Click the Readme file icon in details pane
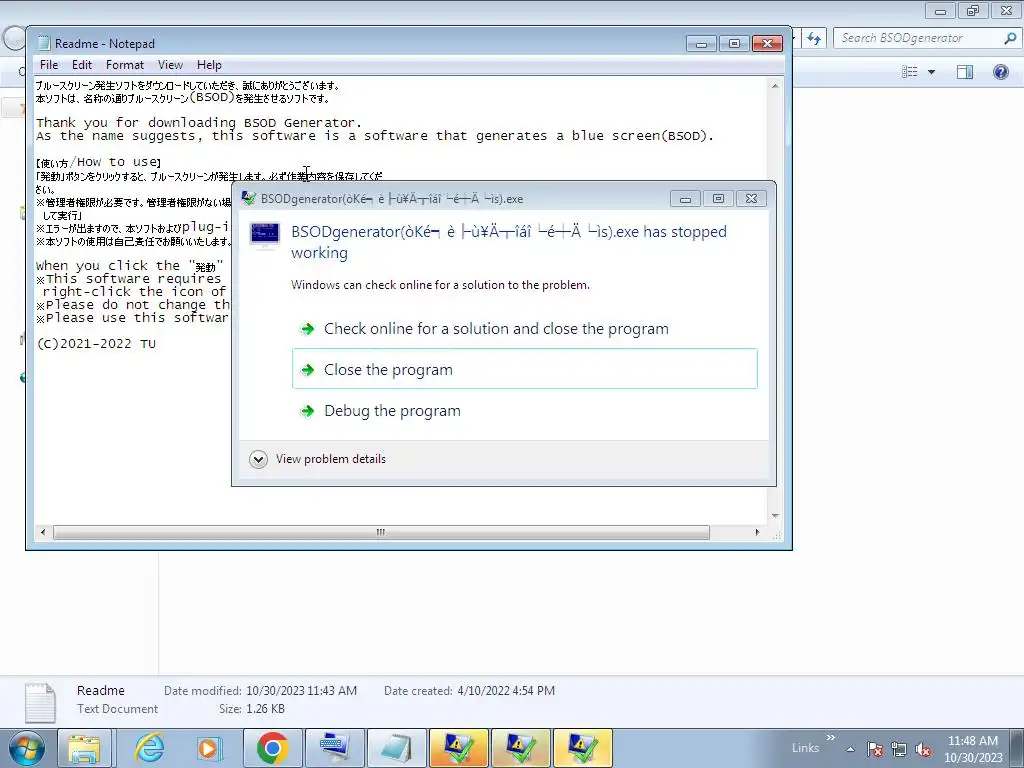 coord(39,701)
